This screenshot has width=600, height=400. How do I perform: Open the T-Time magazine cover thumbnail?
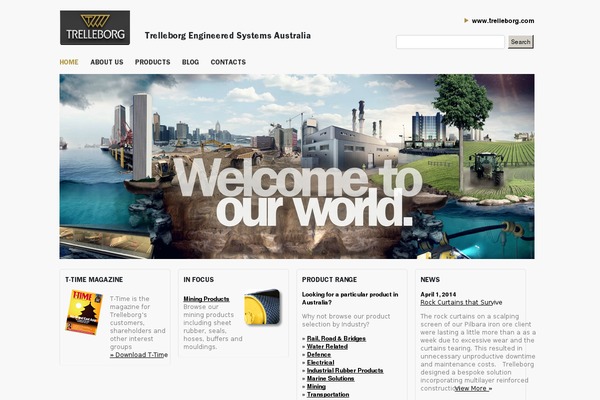click(84, 312)
